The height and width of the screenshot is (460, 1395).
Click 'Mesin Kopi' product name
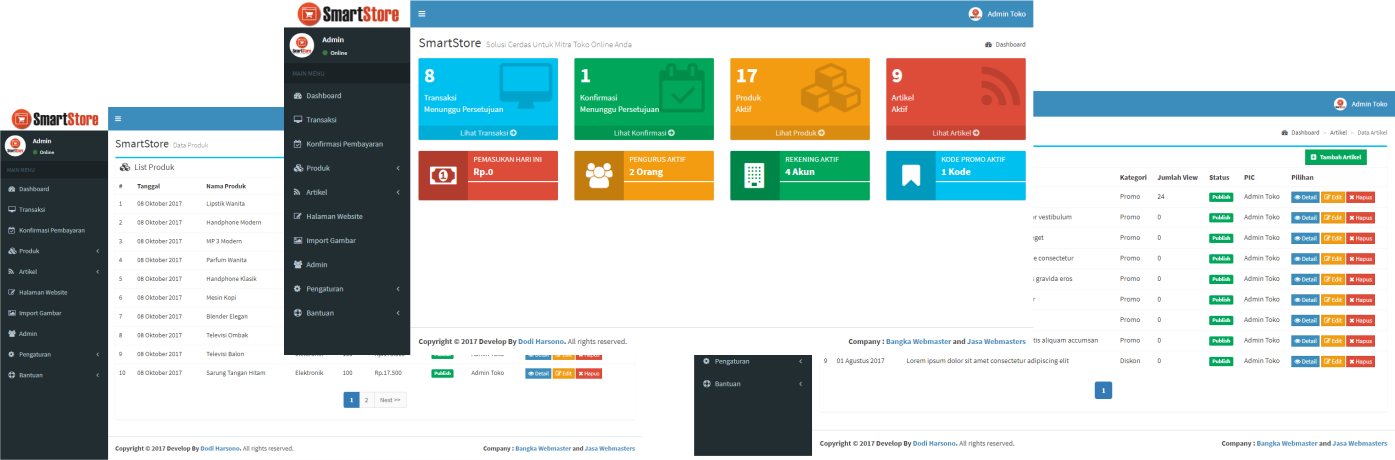tap(222, 298)
